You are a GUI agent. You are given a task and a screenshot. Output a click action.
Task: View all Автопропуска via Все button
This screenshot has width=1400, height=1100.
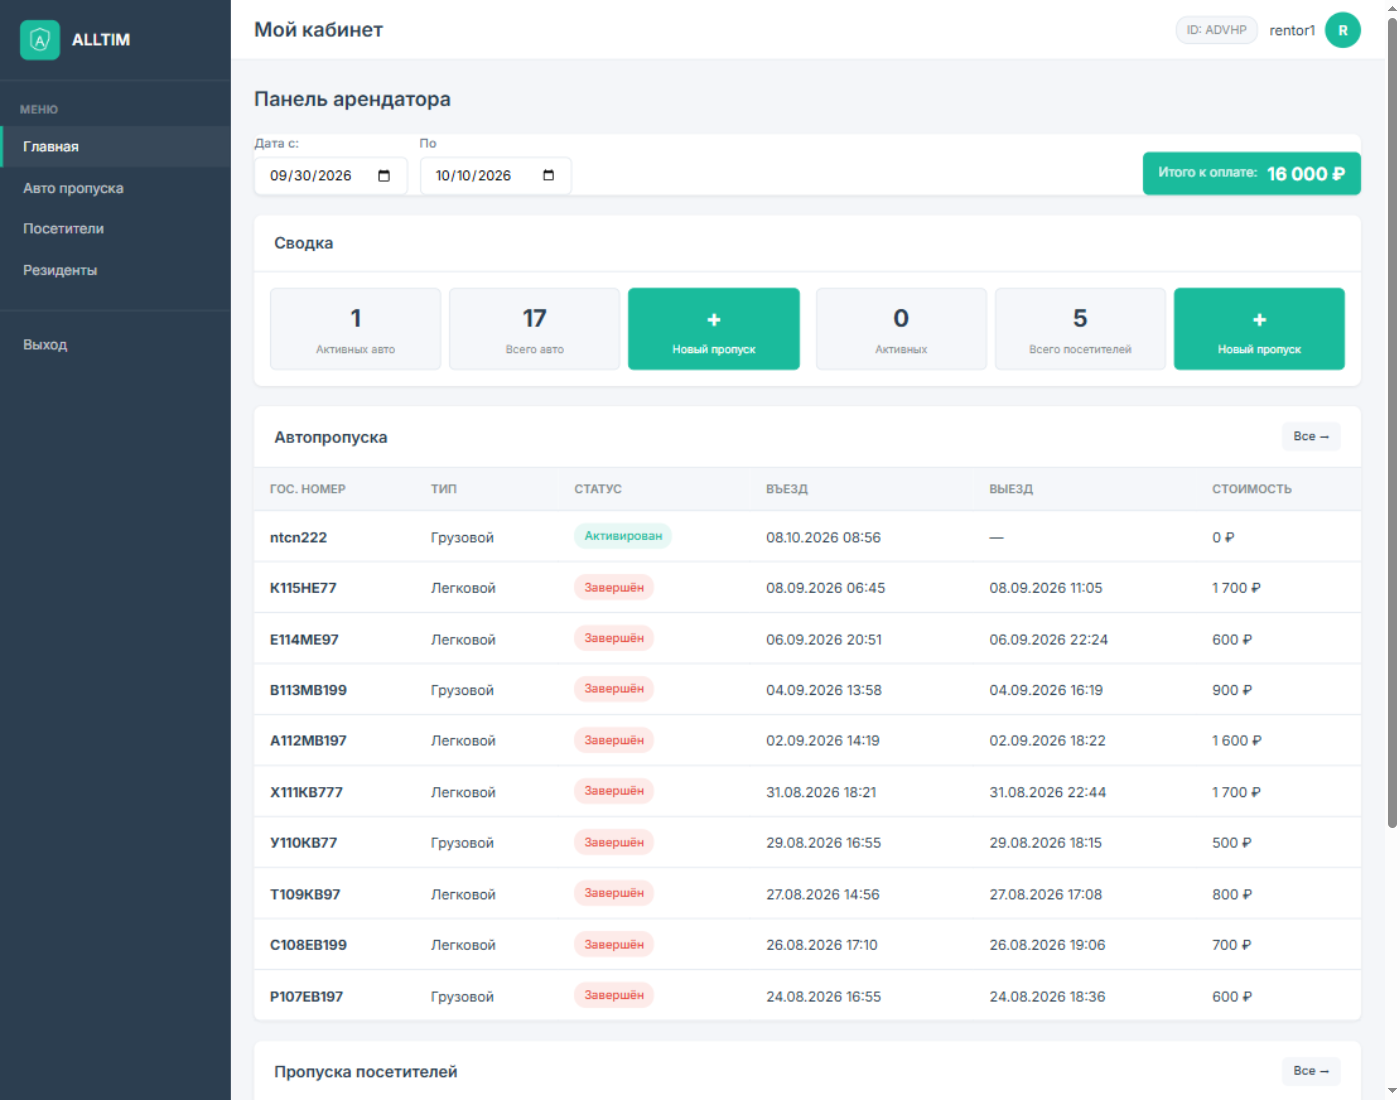[1311, 437]
